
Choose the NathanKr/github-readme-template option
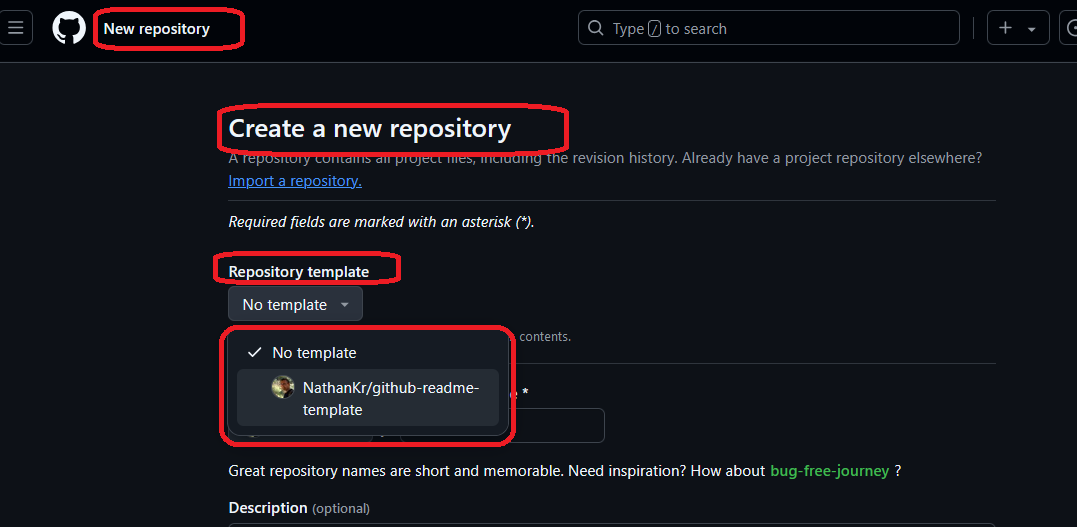click(x=368, y=398)
